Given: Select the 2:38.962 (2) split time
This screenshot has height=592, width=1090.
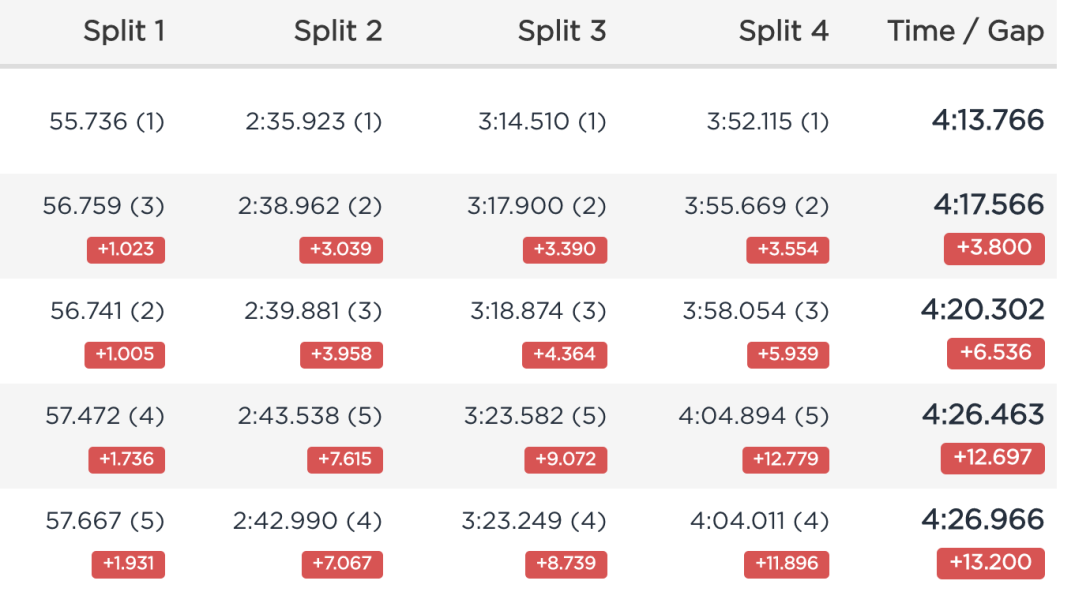Looking at the screenshot, I should (310, 206).
